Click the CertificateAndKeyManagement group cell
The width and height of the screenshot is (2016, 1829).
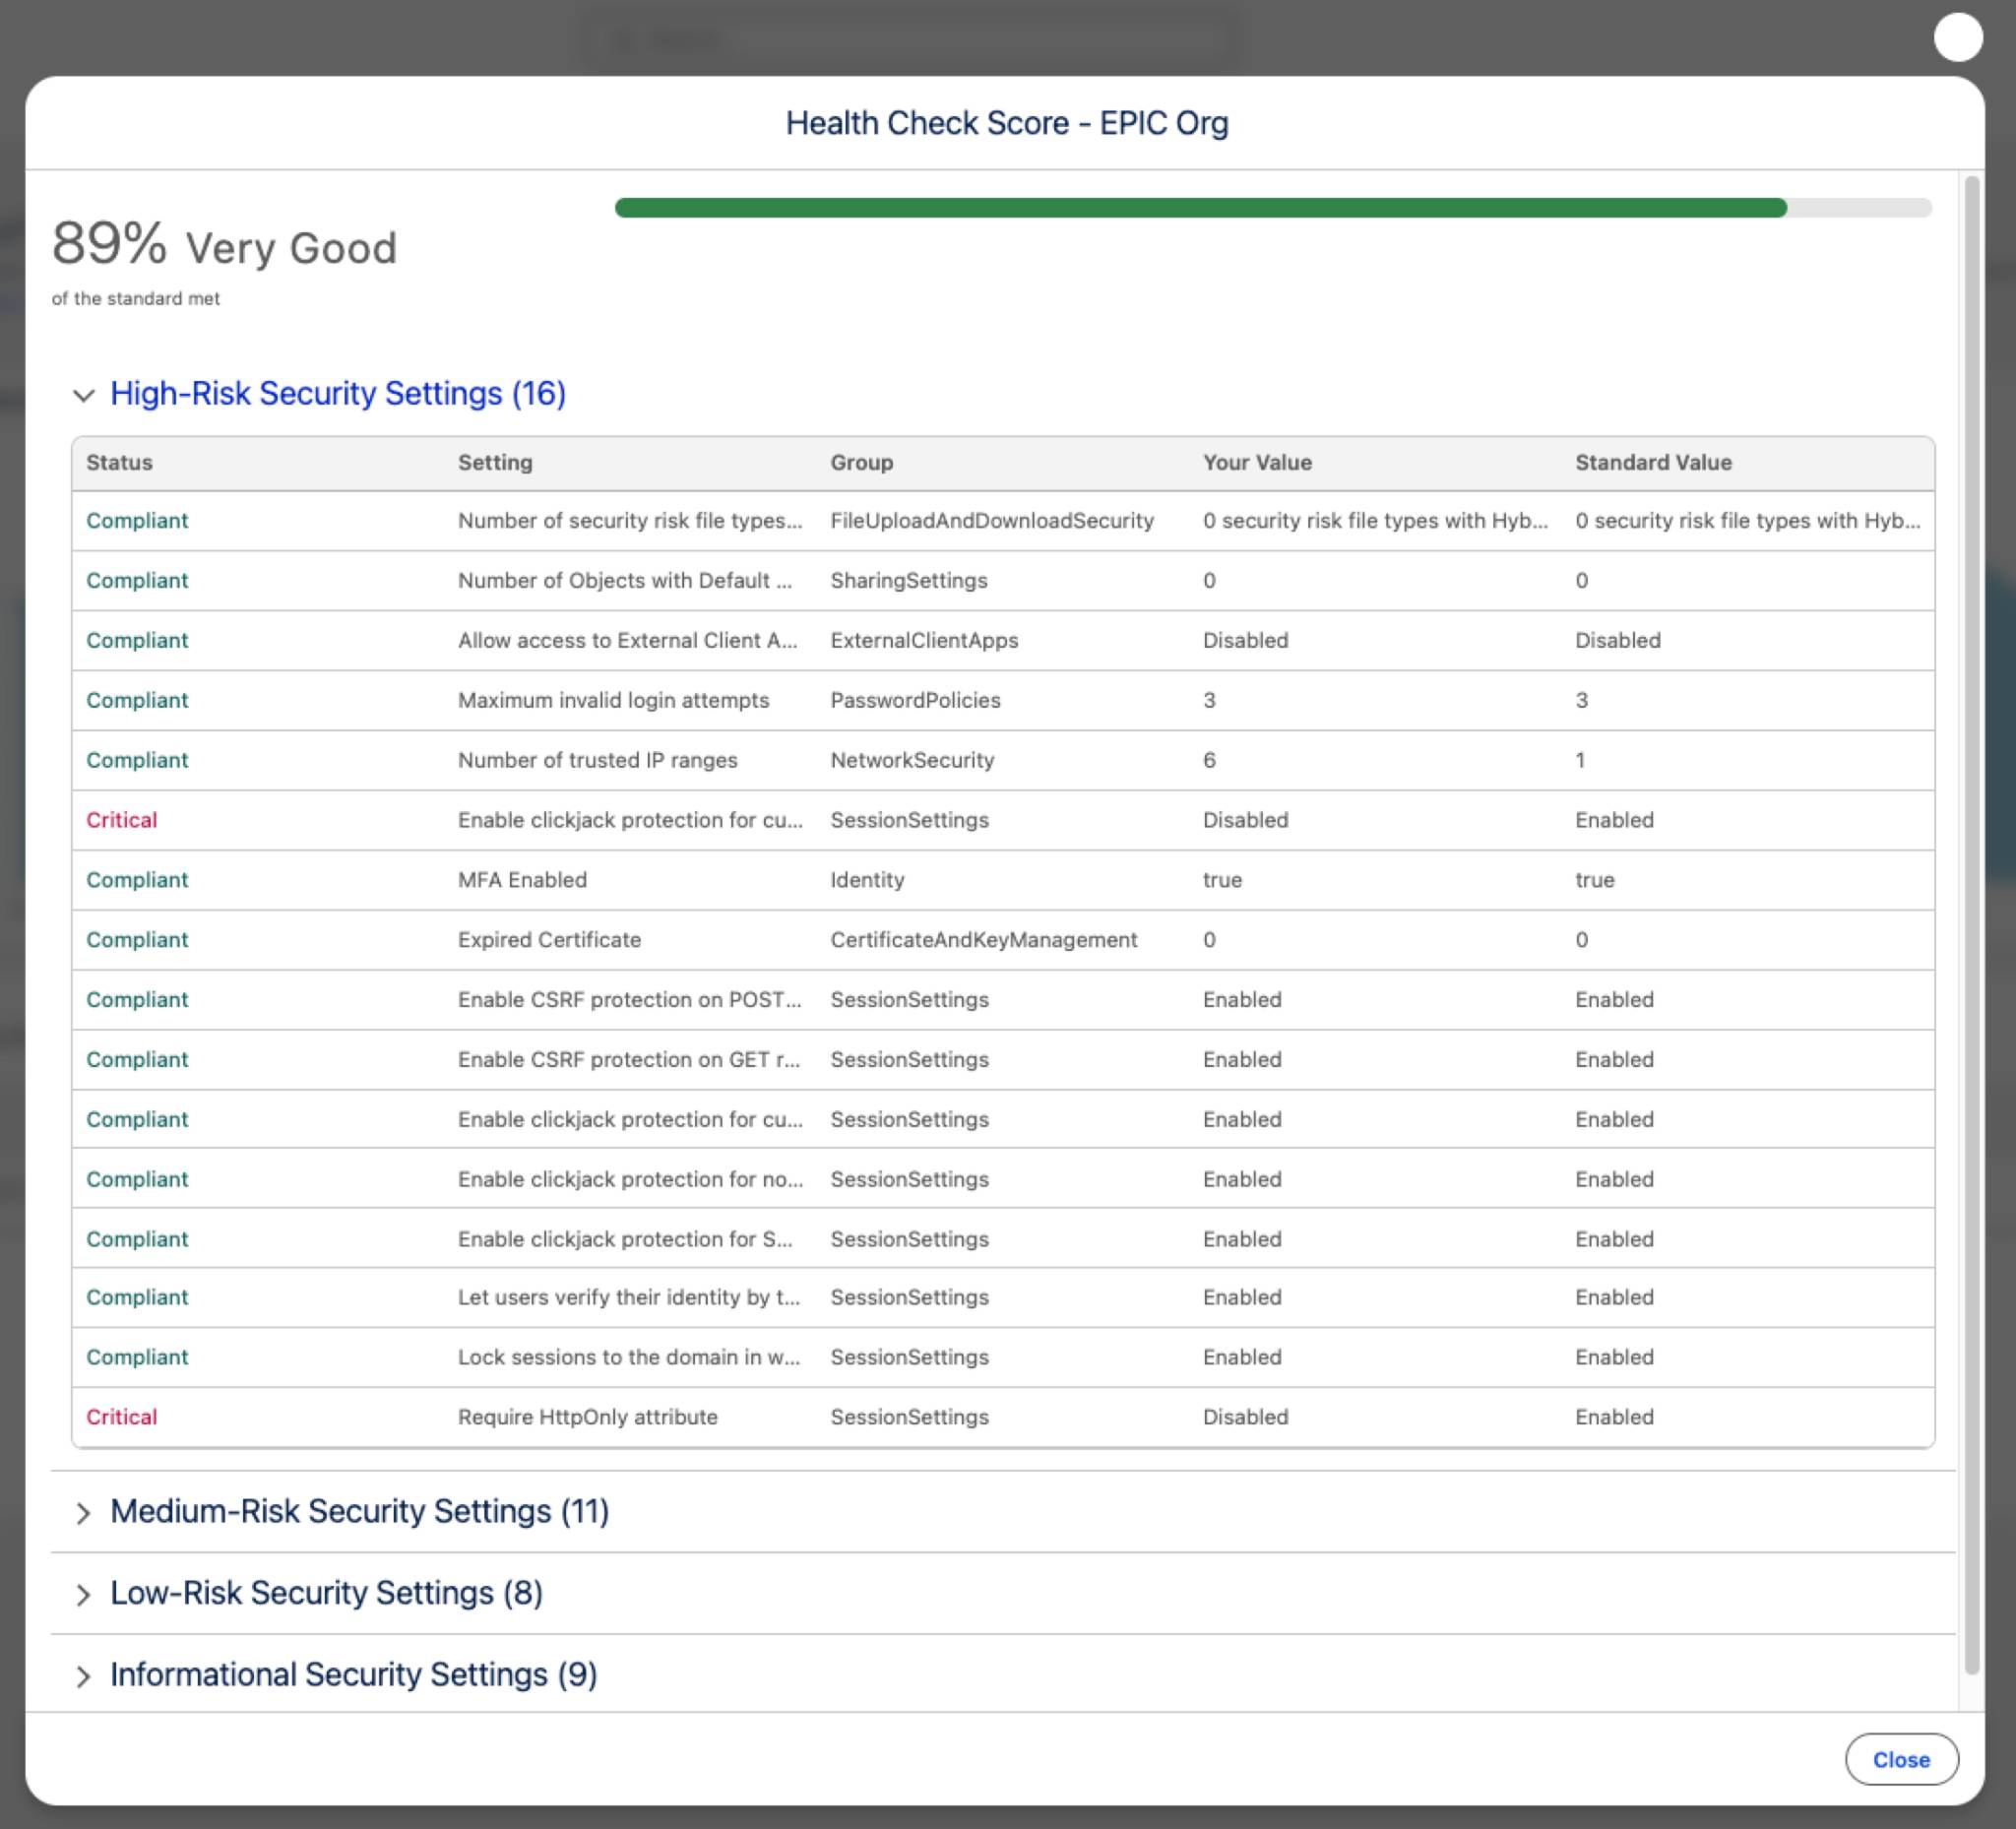click(984, 940)
